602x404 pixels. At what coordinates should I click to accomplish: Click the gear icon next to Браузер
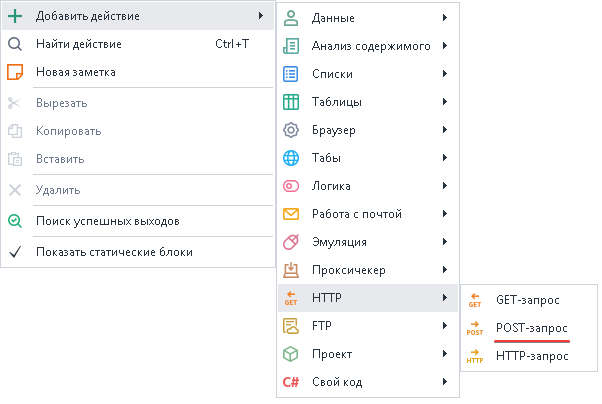coord(291,130)
